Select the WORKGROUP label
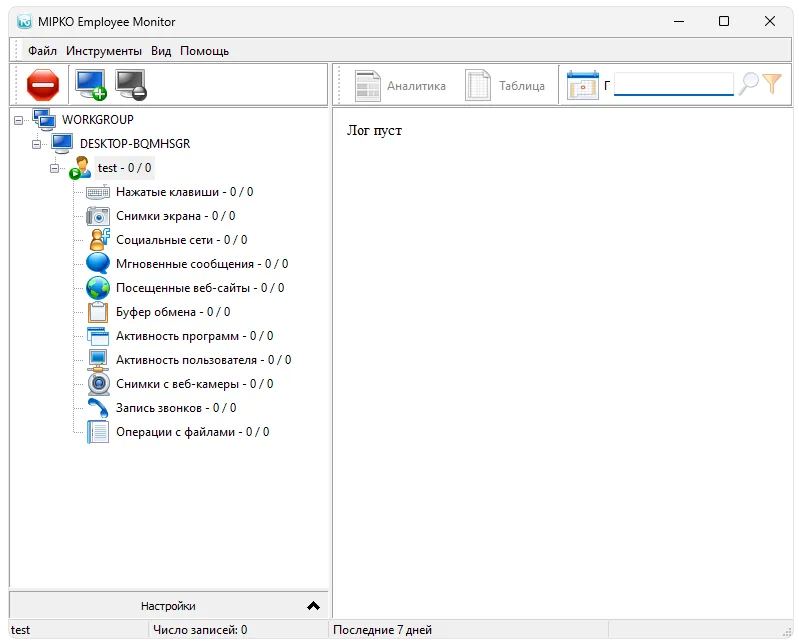 point(98,120)
